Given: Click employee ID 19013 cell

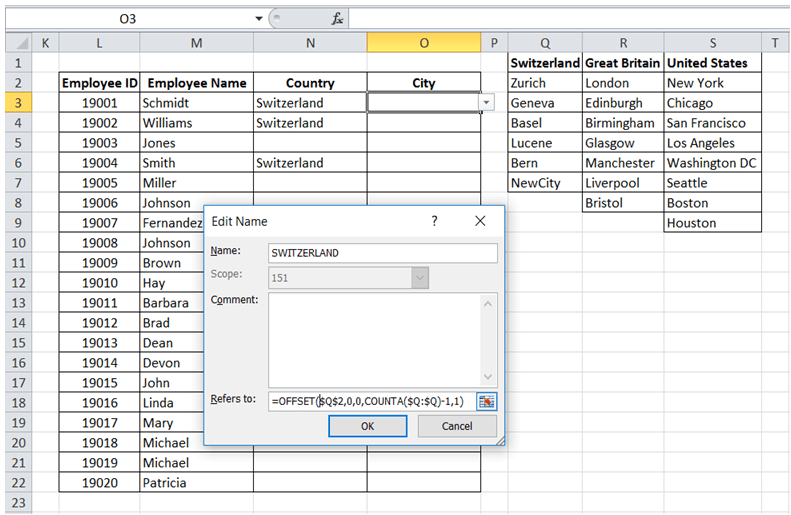Looking at the screenshot, I should click(99, 343).
